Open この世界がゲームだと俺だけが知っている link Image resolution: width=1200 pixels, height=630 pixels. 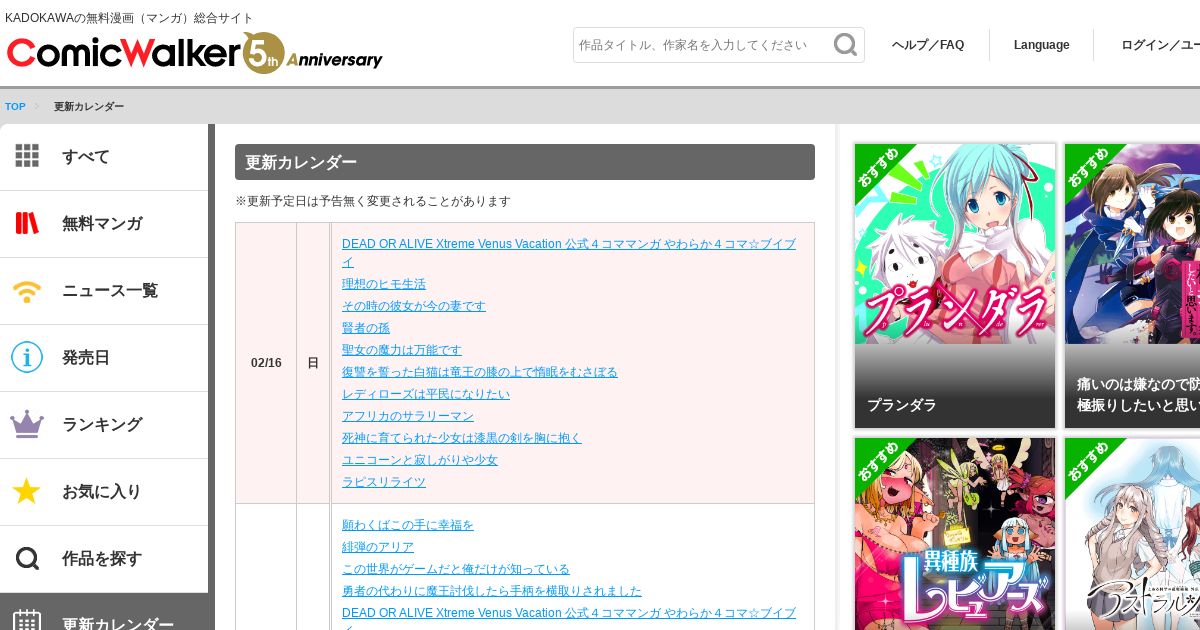(456, 569)
